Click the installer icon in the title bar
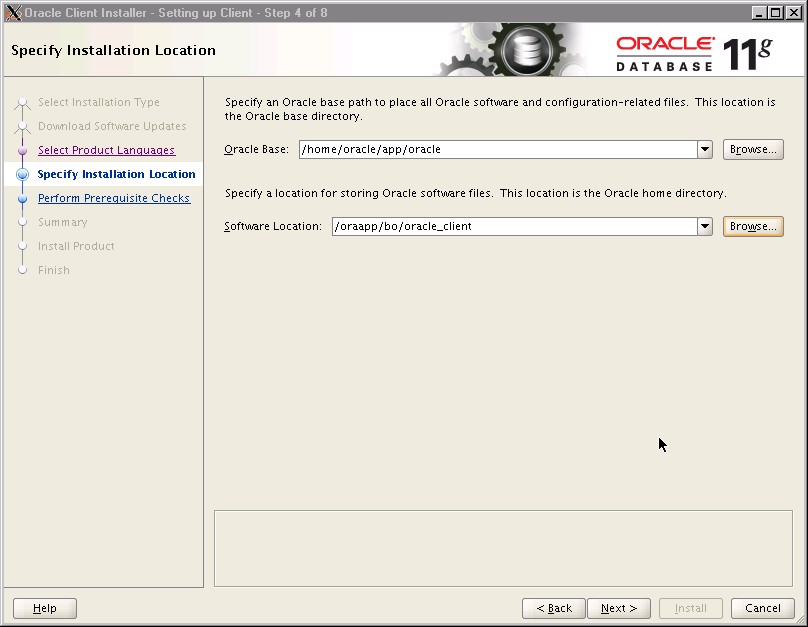Image resolution: width=808 pixels, height=627 pixels. (x=12, y=12)
